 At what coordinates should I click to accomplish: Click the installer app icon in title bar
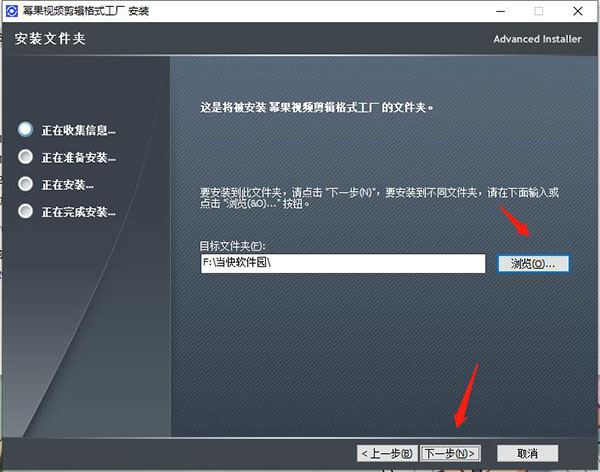pyautogui.click(x=11, y=11)
